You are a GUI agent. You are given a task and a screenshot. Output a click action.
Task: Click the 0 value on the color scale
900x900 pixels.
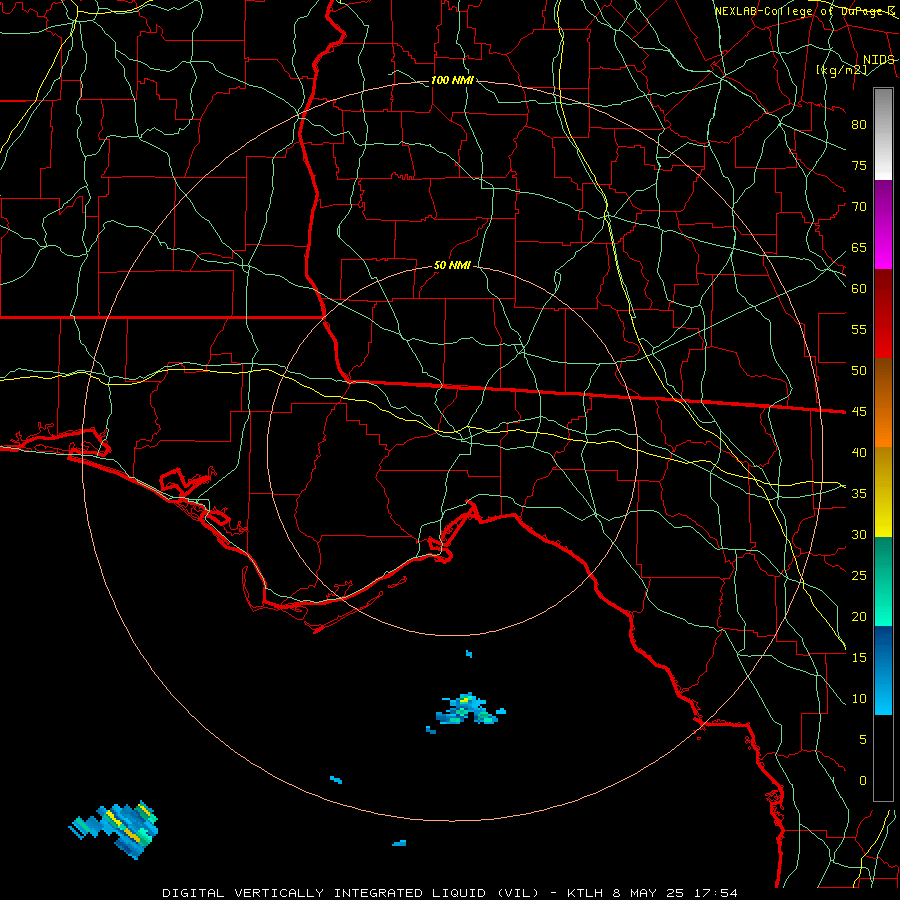[x=863, y=781]
